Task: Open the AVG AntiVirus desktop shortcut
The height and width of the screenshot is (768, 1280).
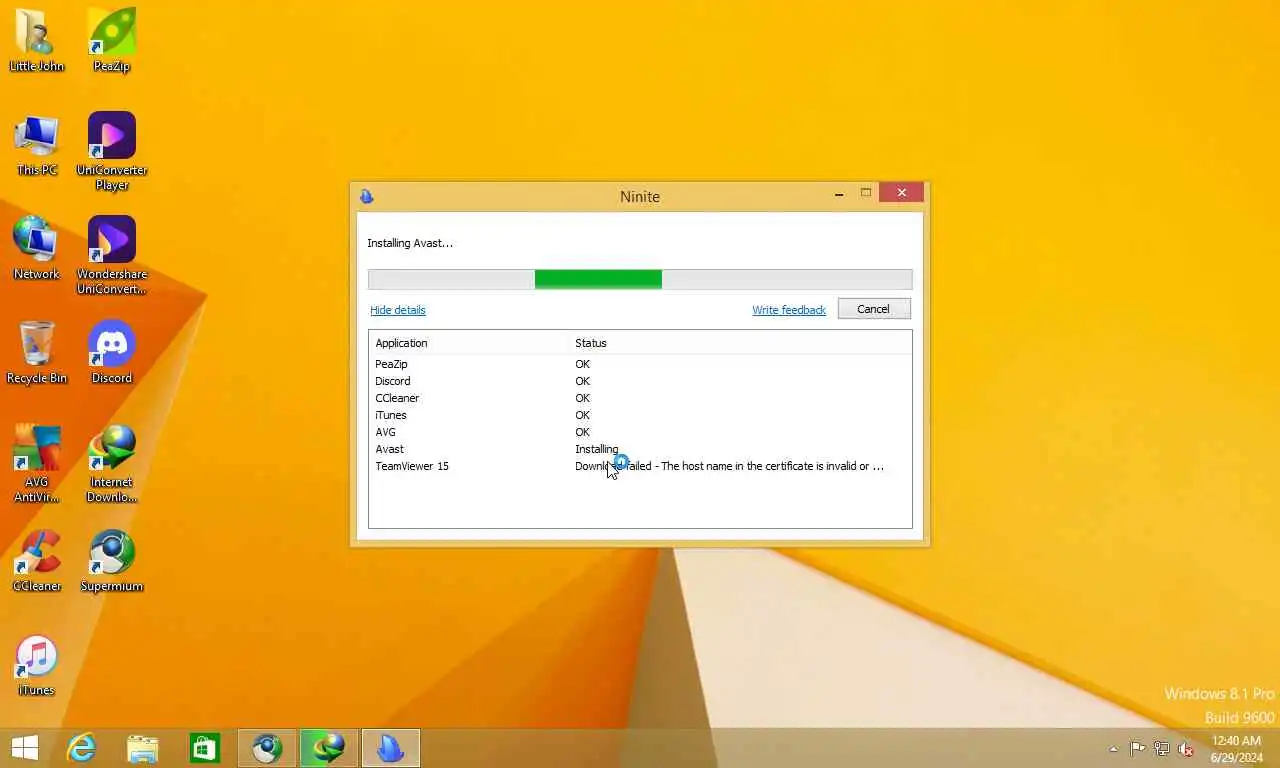Action: [x=37, y=463]
